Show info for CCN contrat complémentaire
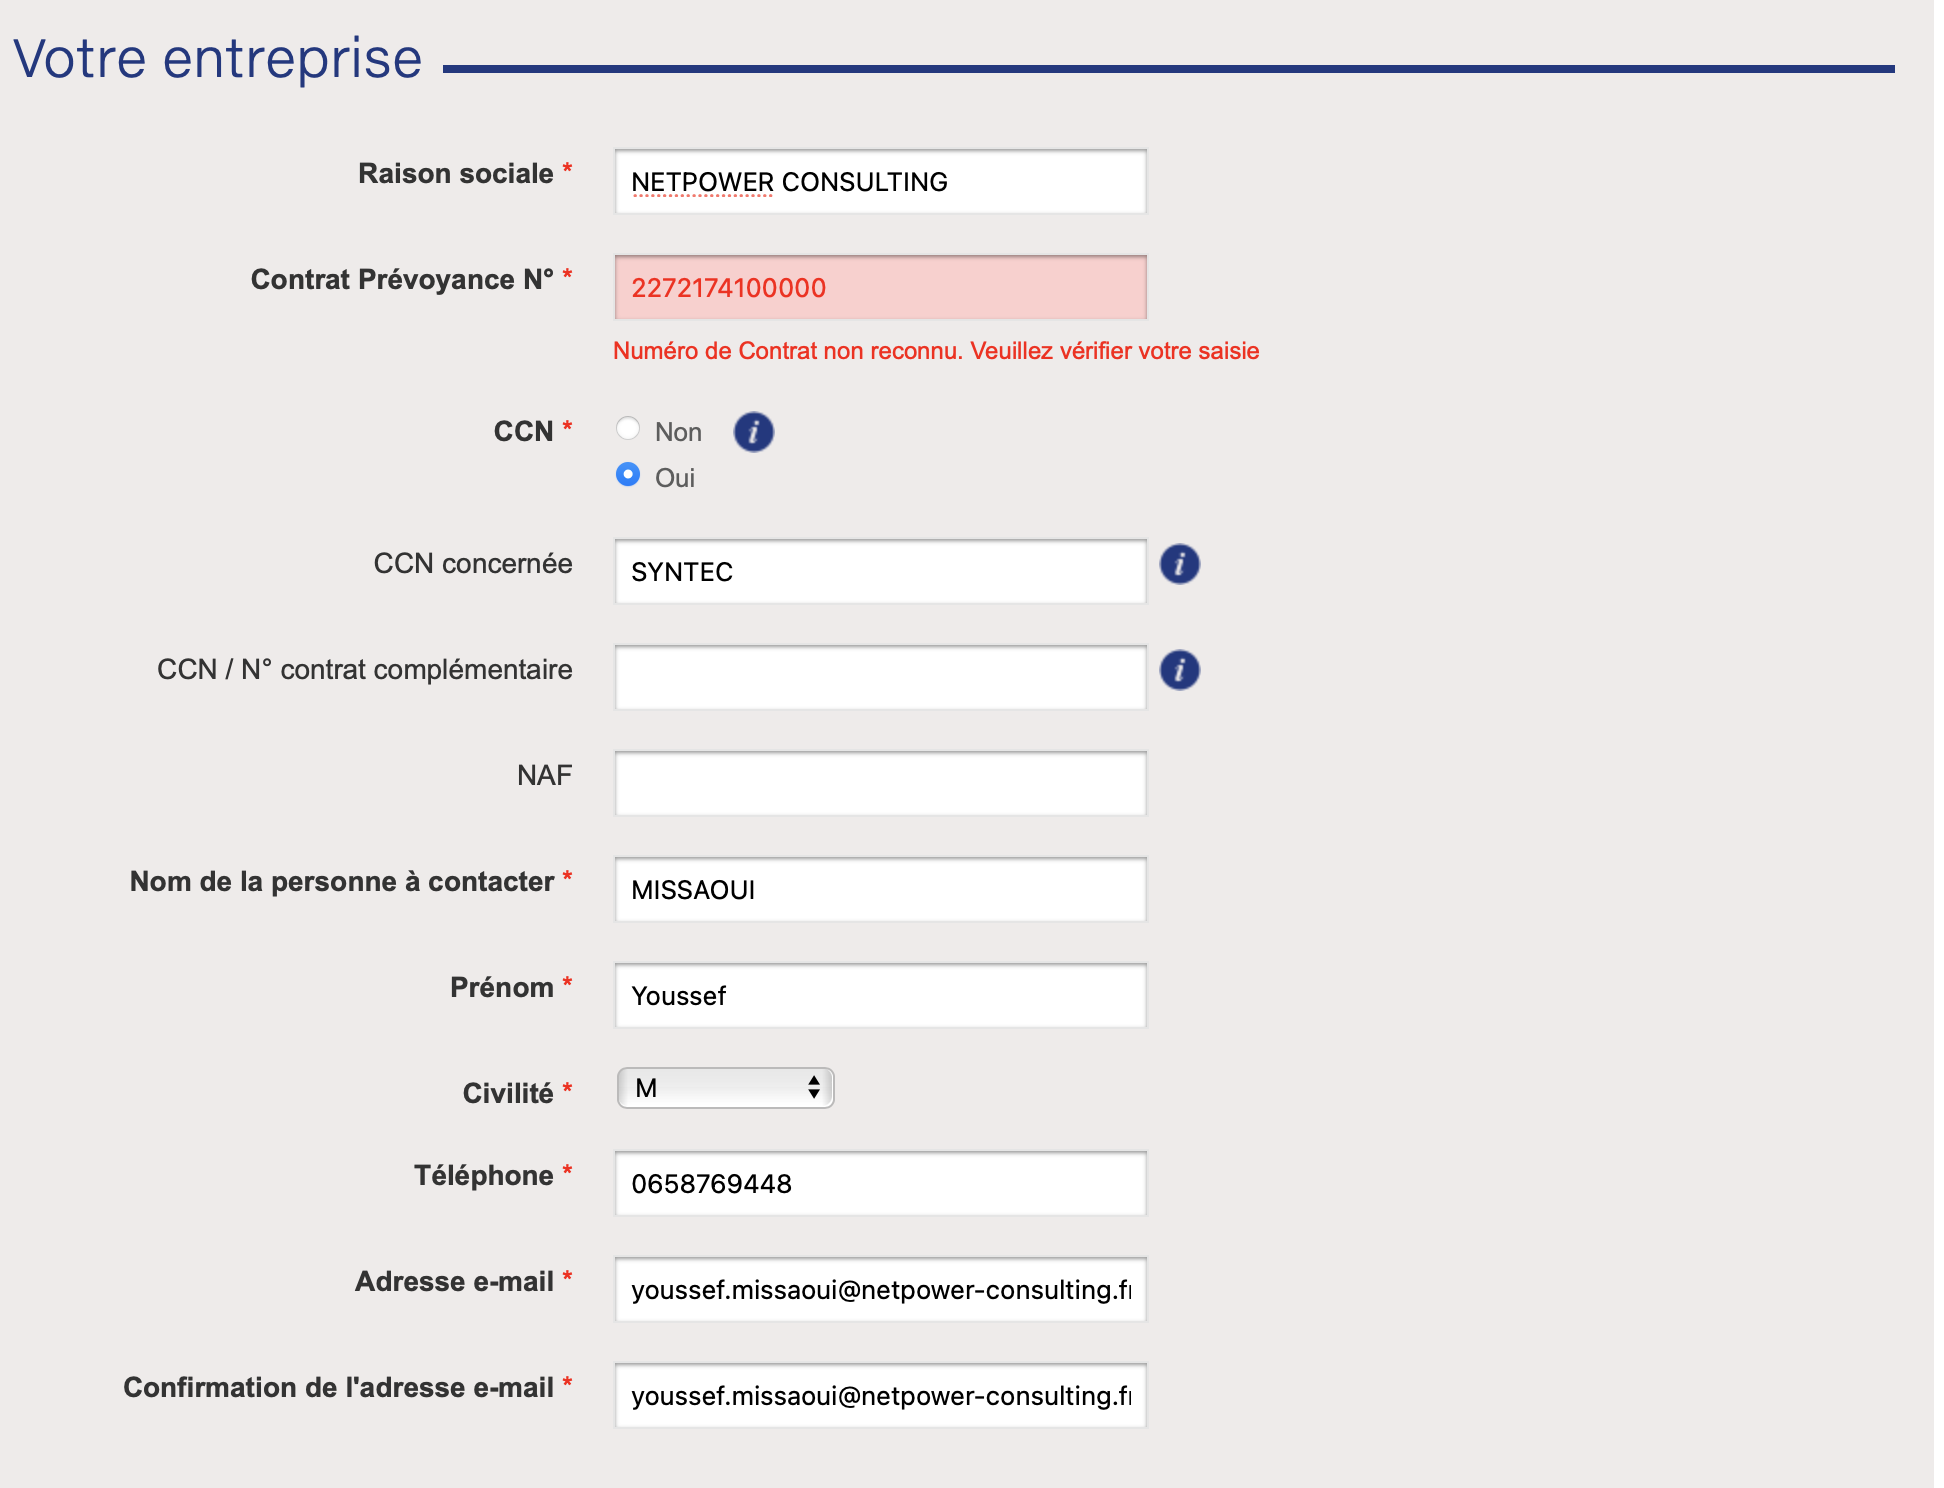Image resolution: width=1944 pixels, height=1488 pixels. click(1179, 670)
